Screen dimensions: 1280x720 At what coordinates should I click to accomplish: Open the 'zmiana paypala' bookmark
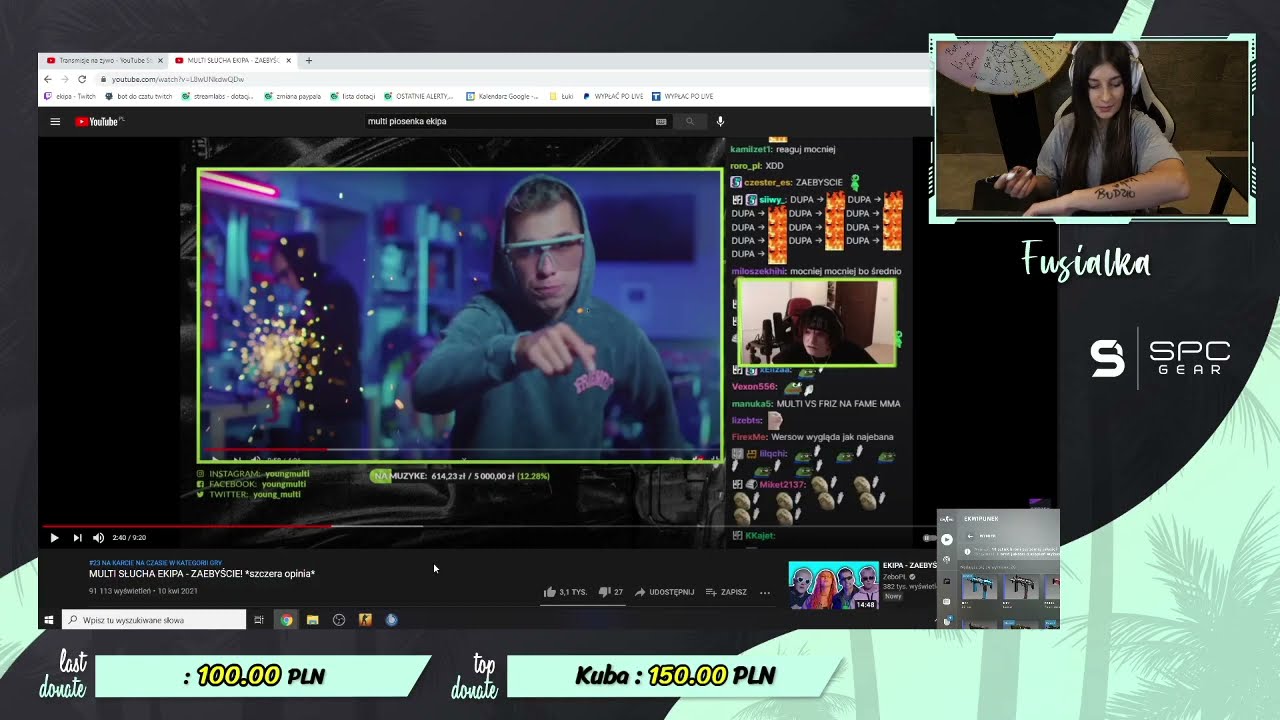pos(293,96)
